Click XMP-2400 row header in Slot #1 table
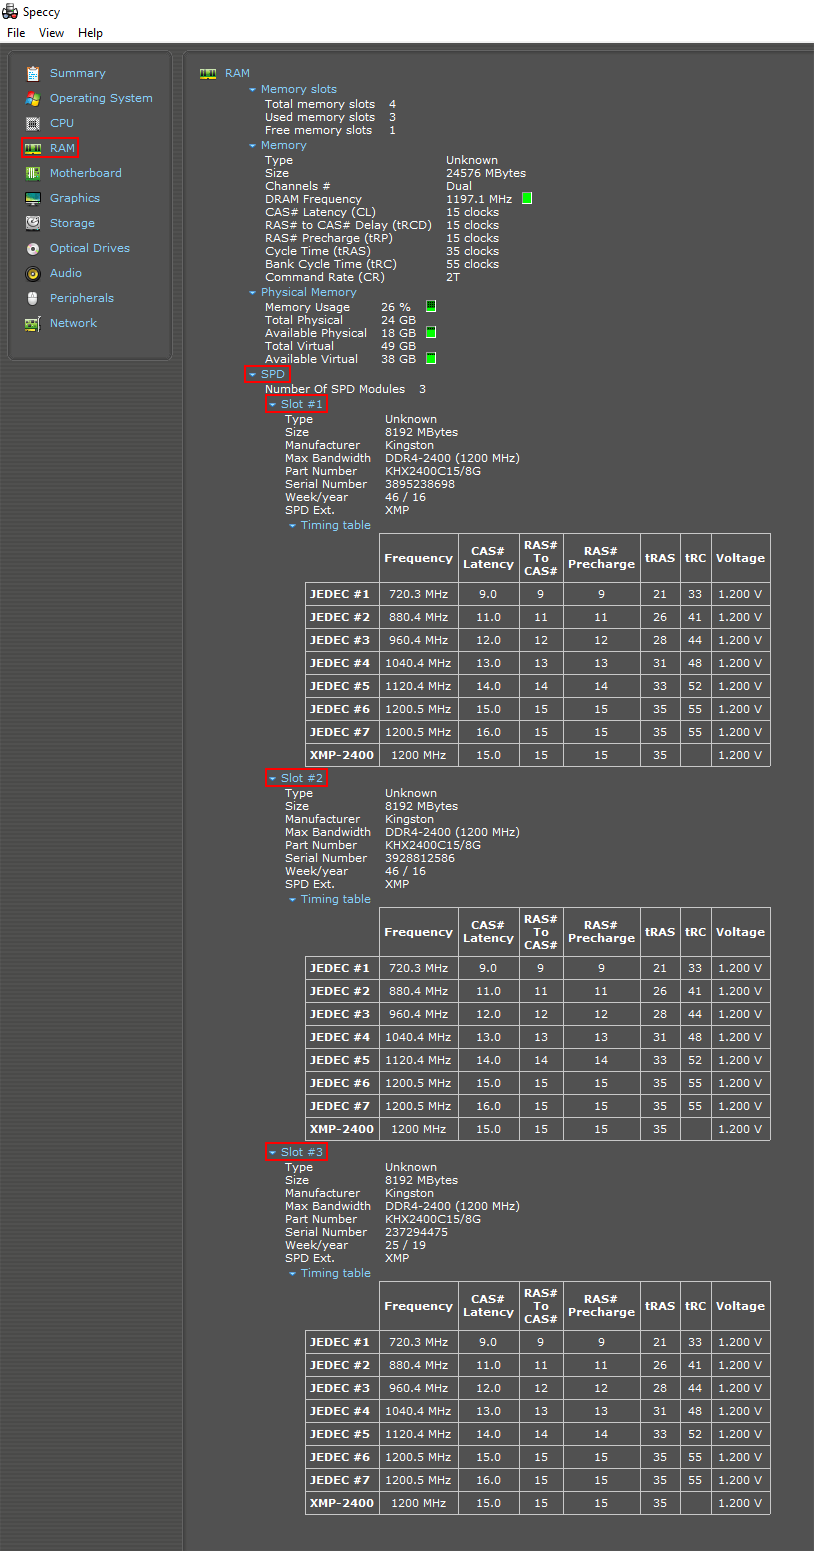 [x=342, y=755]
